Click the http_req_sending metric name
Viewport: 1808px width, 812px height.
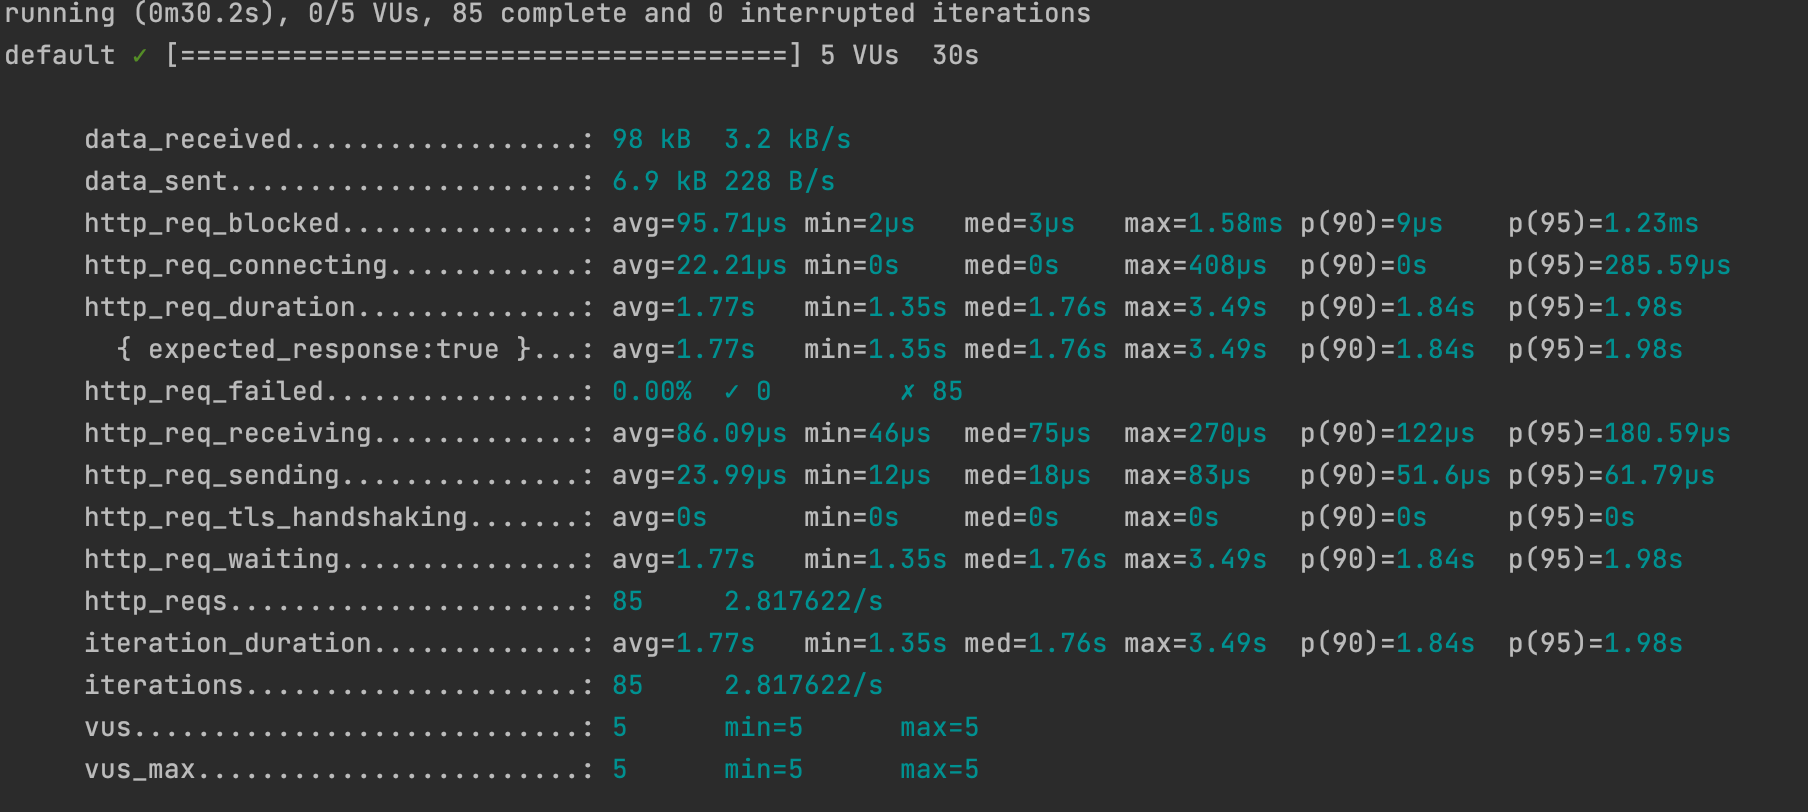(x=211, y=476)
